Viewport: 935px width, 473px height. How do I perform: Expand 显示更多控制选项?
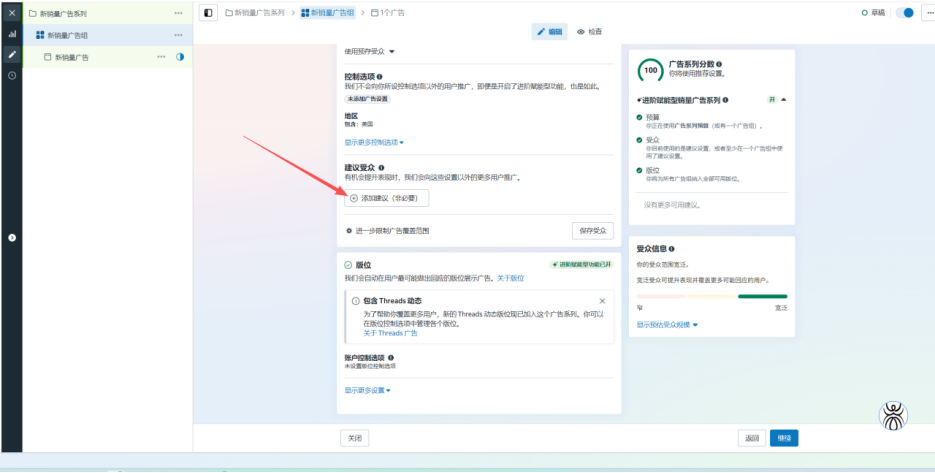[374, 142]
